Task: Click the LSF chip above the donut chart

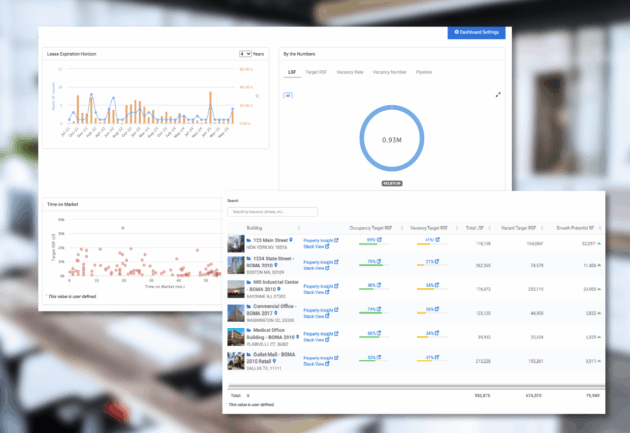Action: coord(289,95)
